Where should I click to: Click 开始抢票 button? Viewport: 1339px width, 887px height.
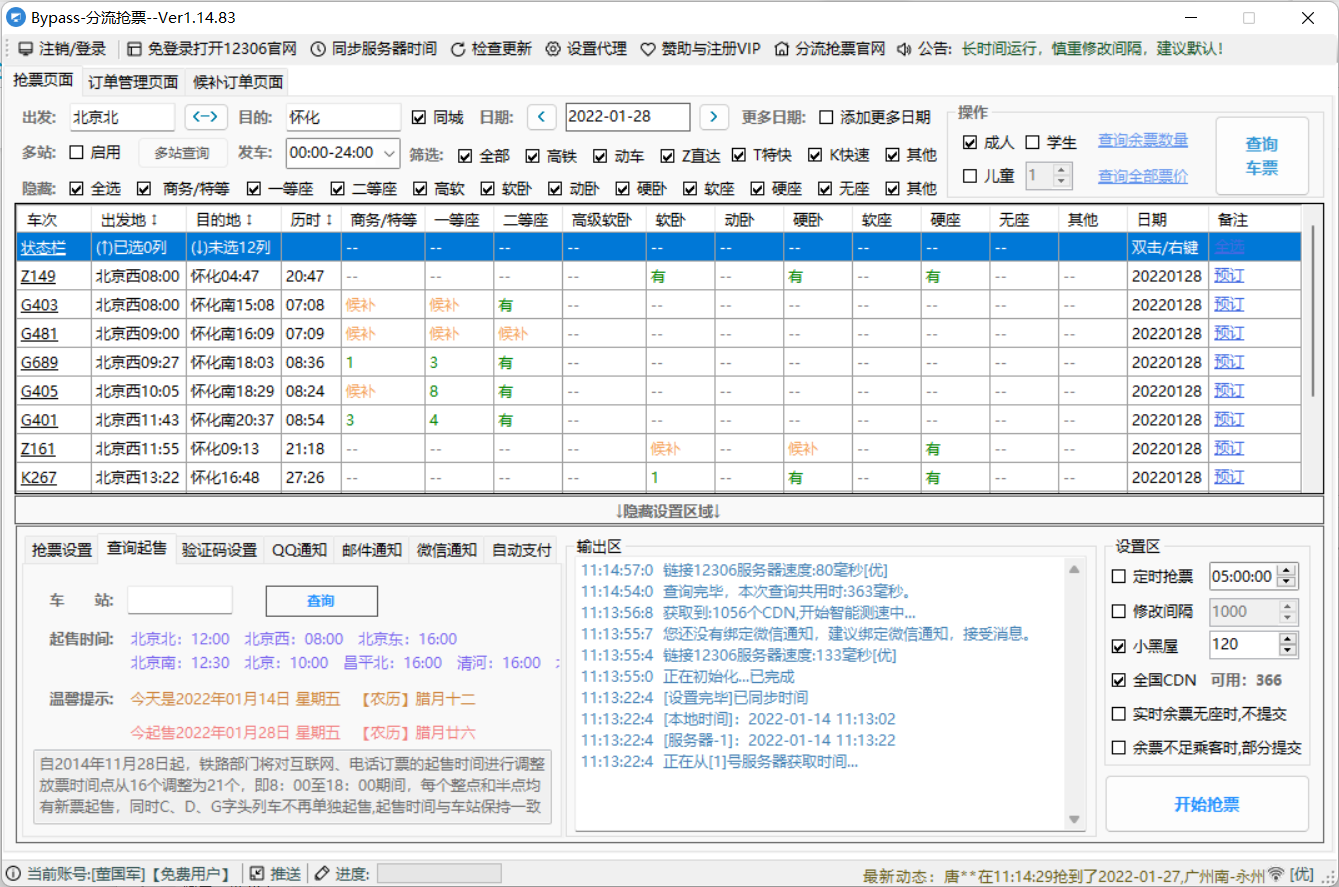click(1206, 804)
